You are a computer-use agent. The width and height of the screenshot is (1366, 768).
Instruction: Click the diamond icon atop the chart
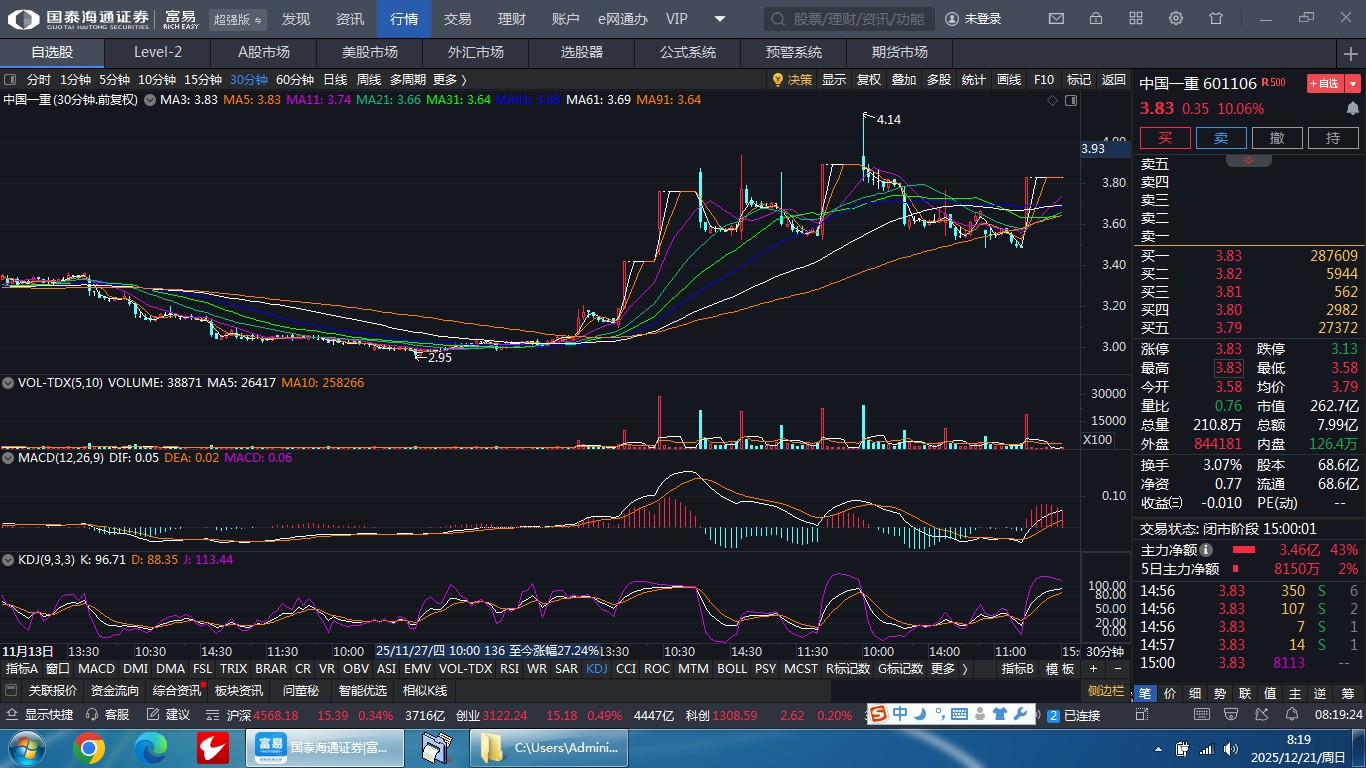1052,100
